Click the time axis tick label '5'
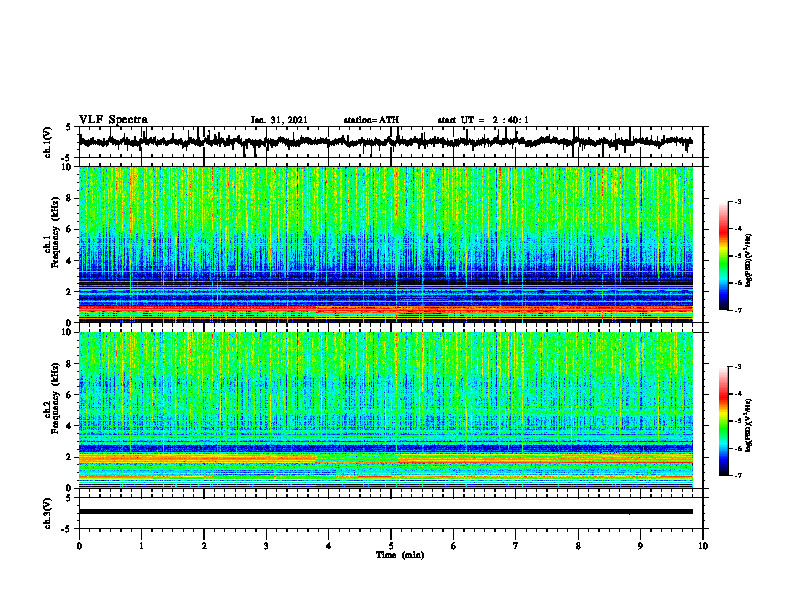The height and width of the screenshot is (612, 792). pos(391,546)
